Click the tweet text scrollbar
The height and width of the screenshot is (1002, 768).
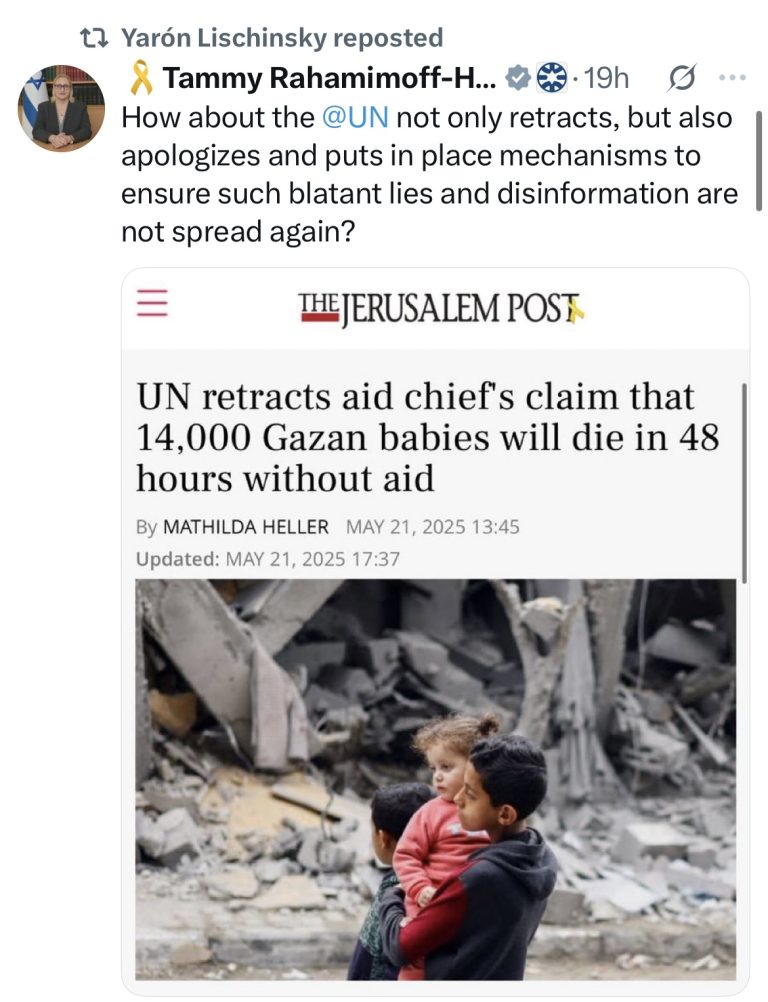click(x=758, y=160)
